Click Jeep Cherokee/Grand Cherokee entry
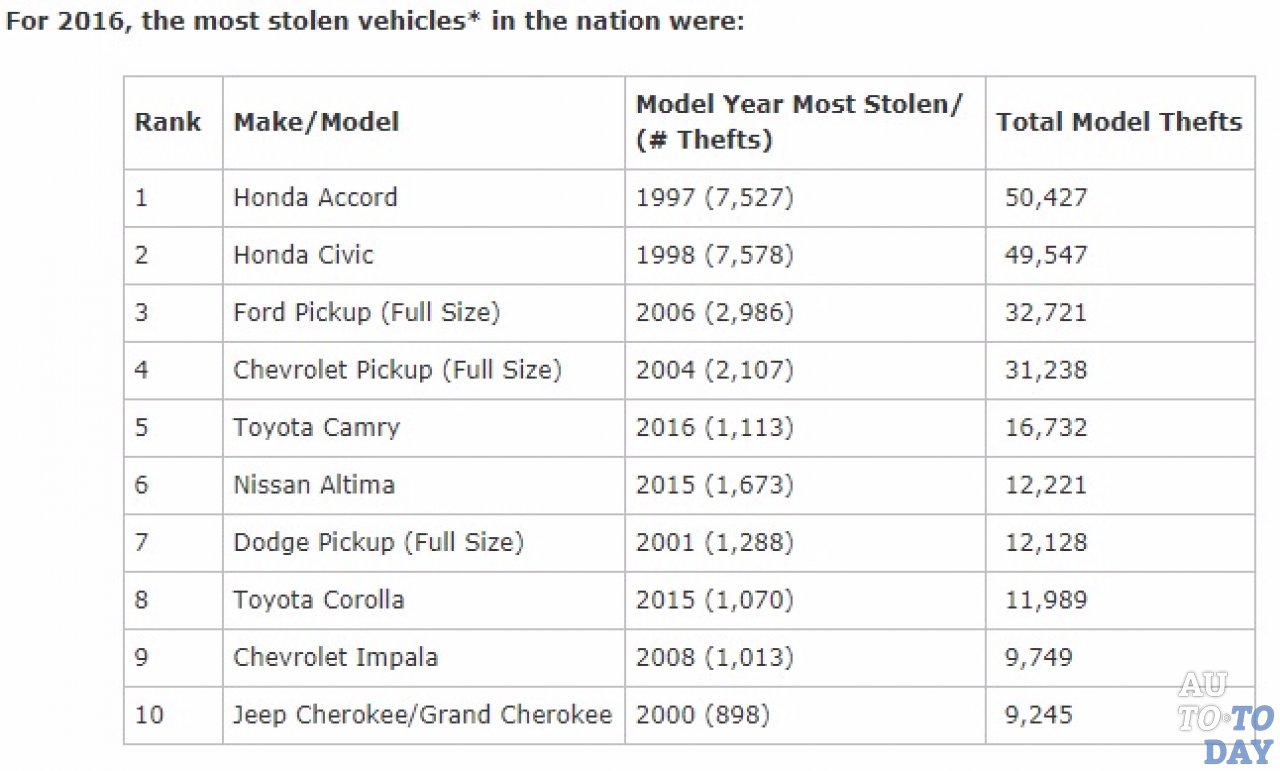 [422, 715]
